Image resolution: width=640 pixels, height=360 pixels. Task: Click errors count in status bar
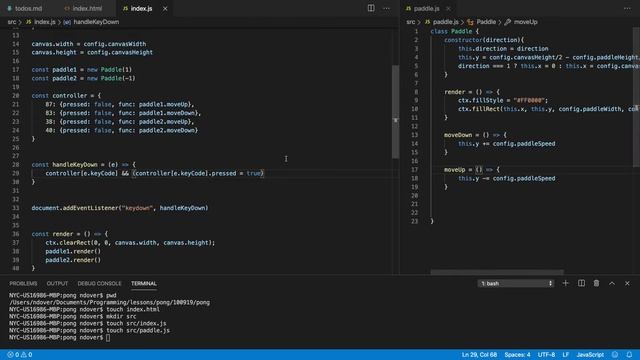[13, 355]
